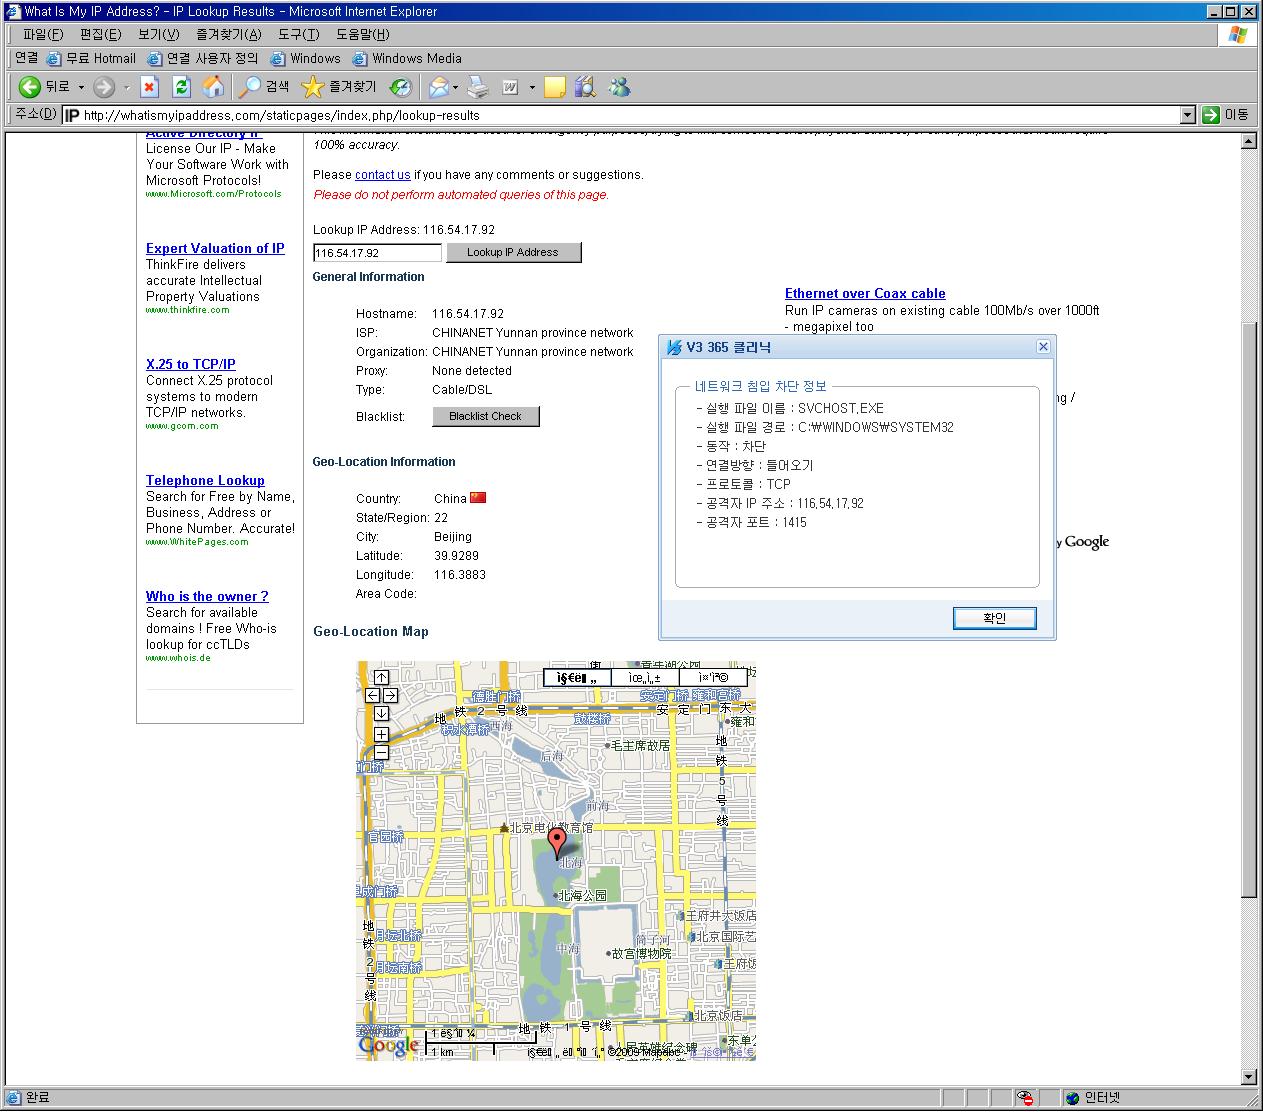Refresh the page with the Refresh icon
The height and width of the screenshot is (1112, 1263).
point(181,87)
